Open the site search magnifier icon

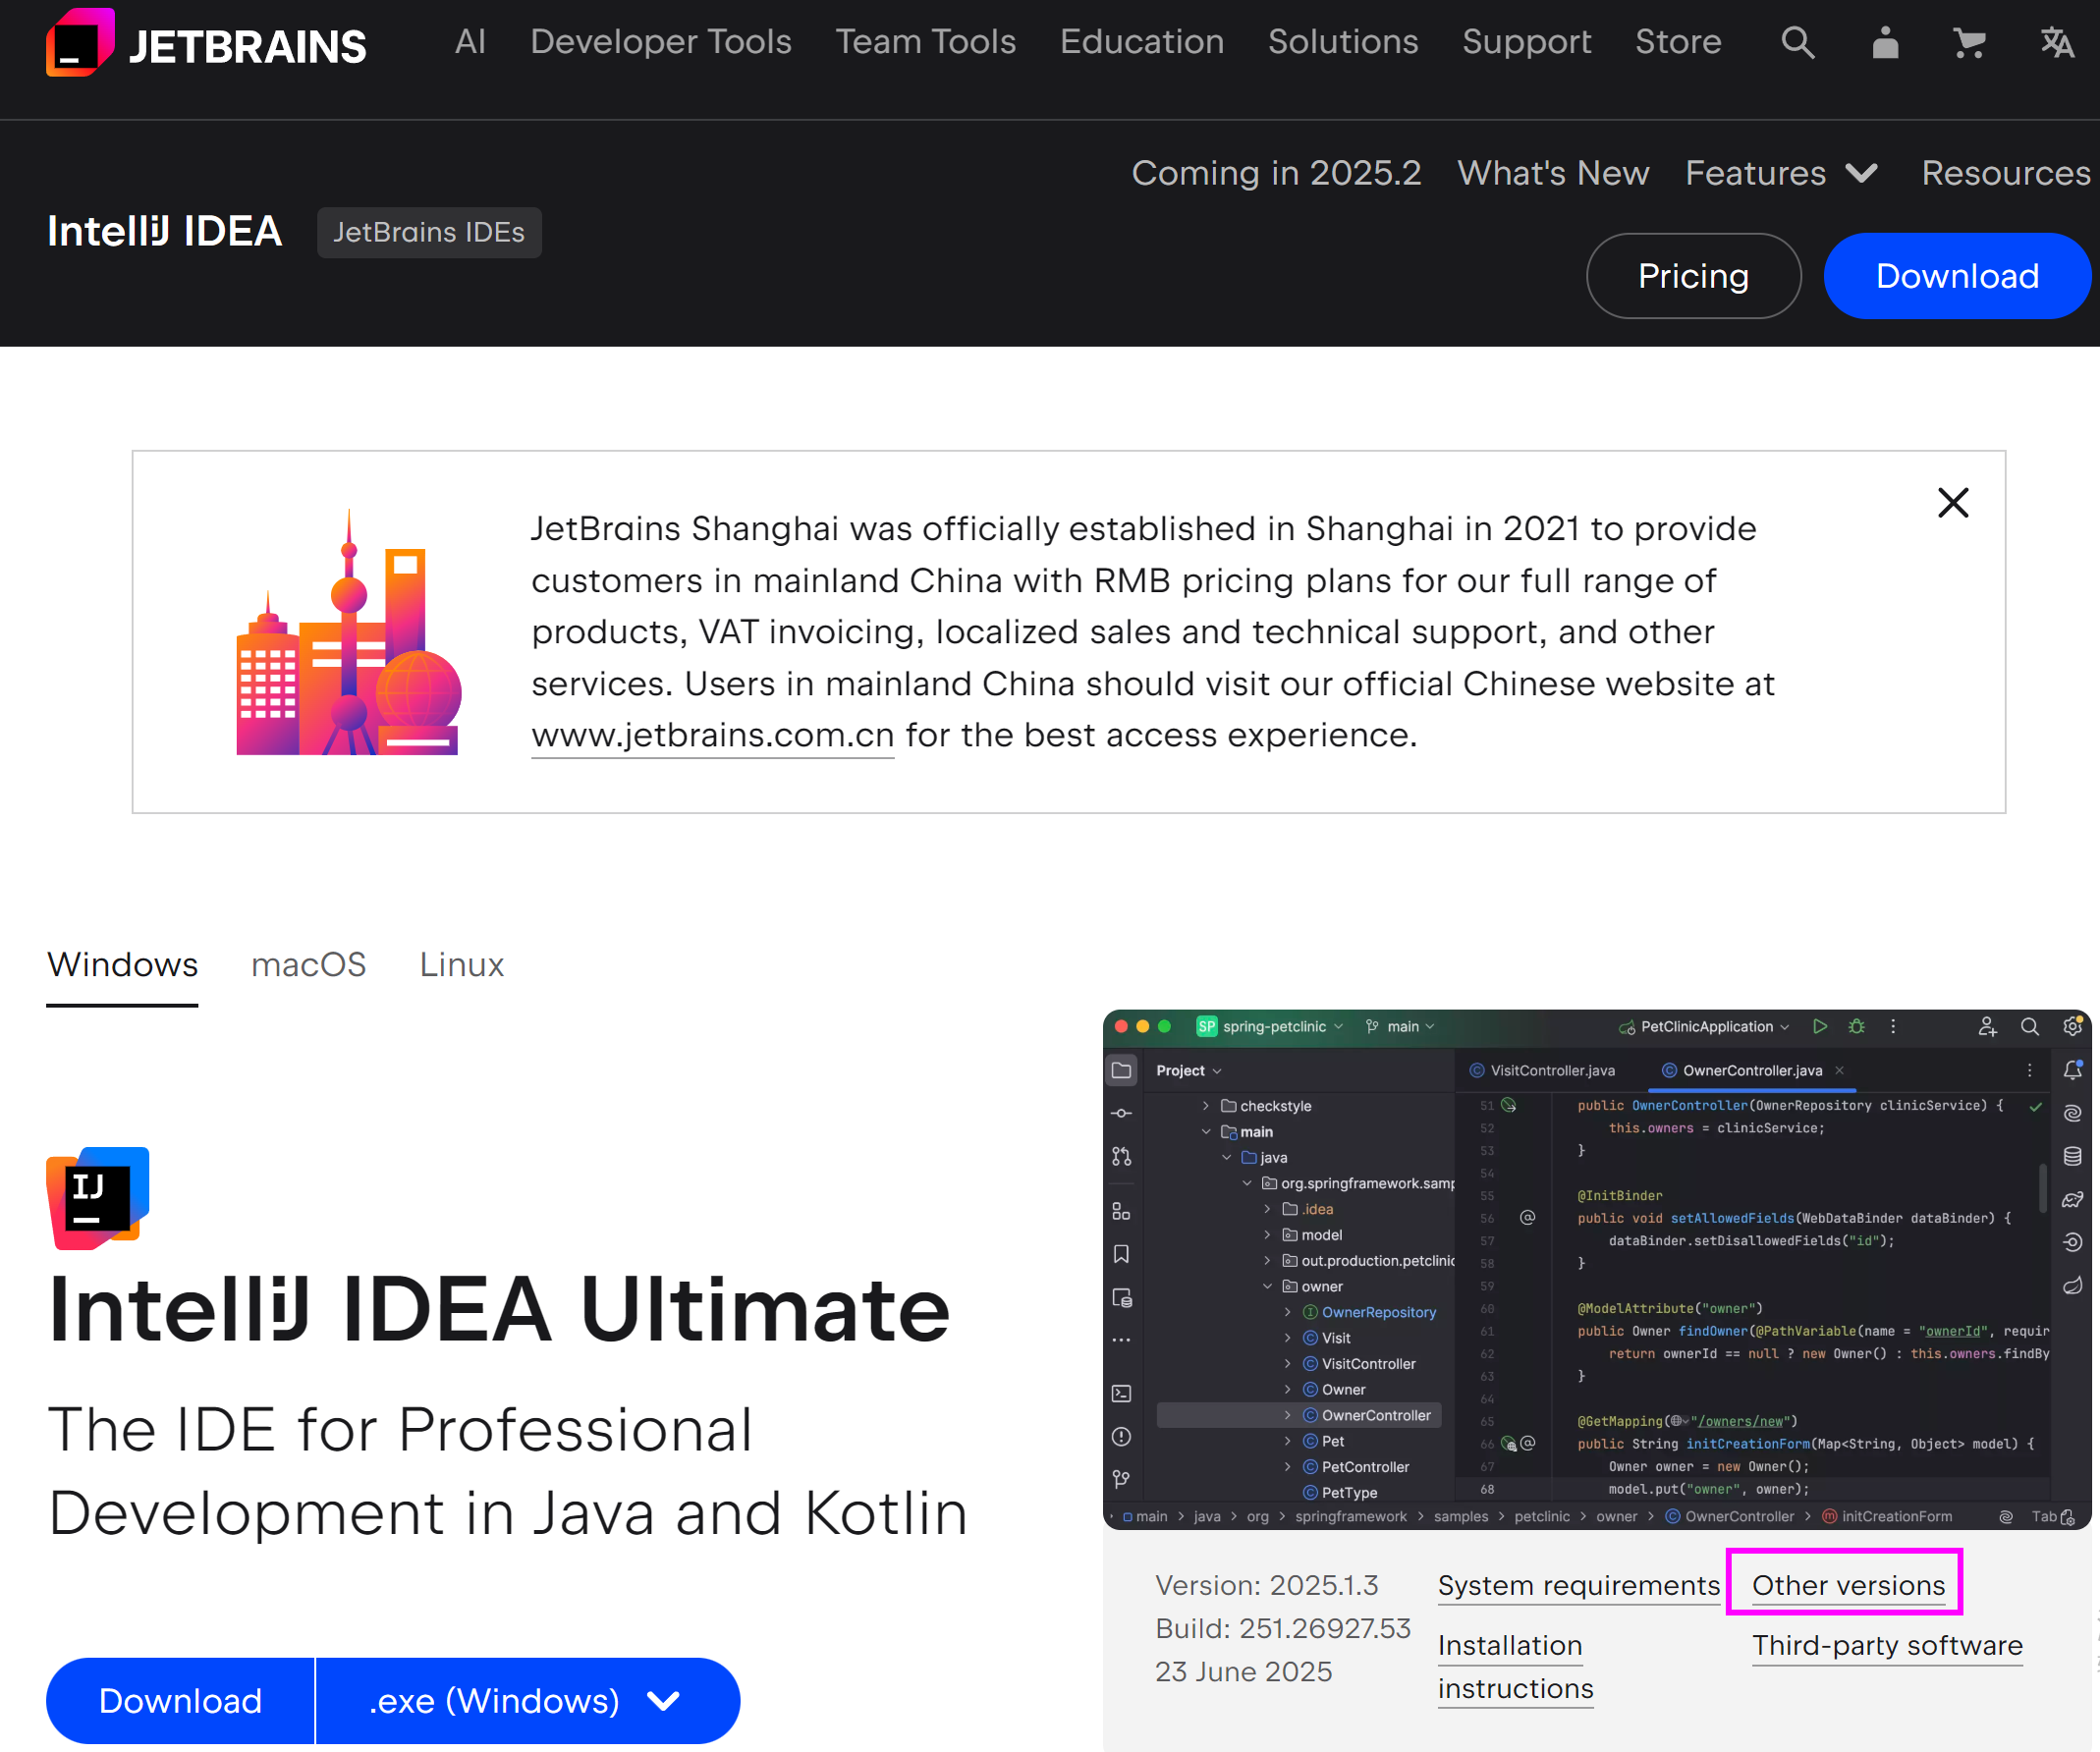pos(1797,43)
